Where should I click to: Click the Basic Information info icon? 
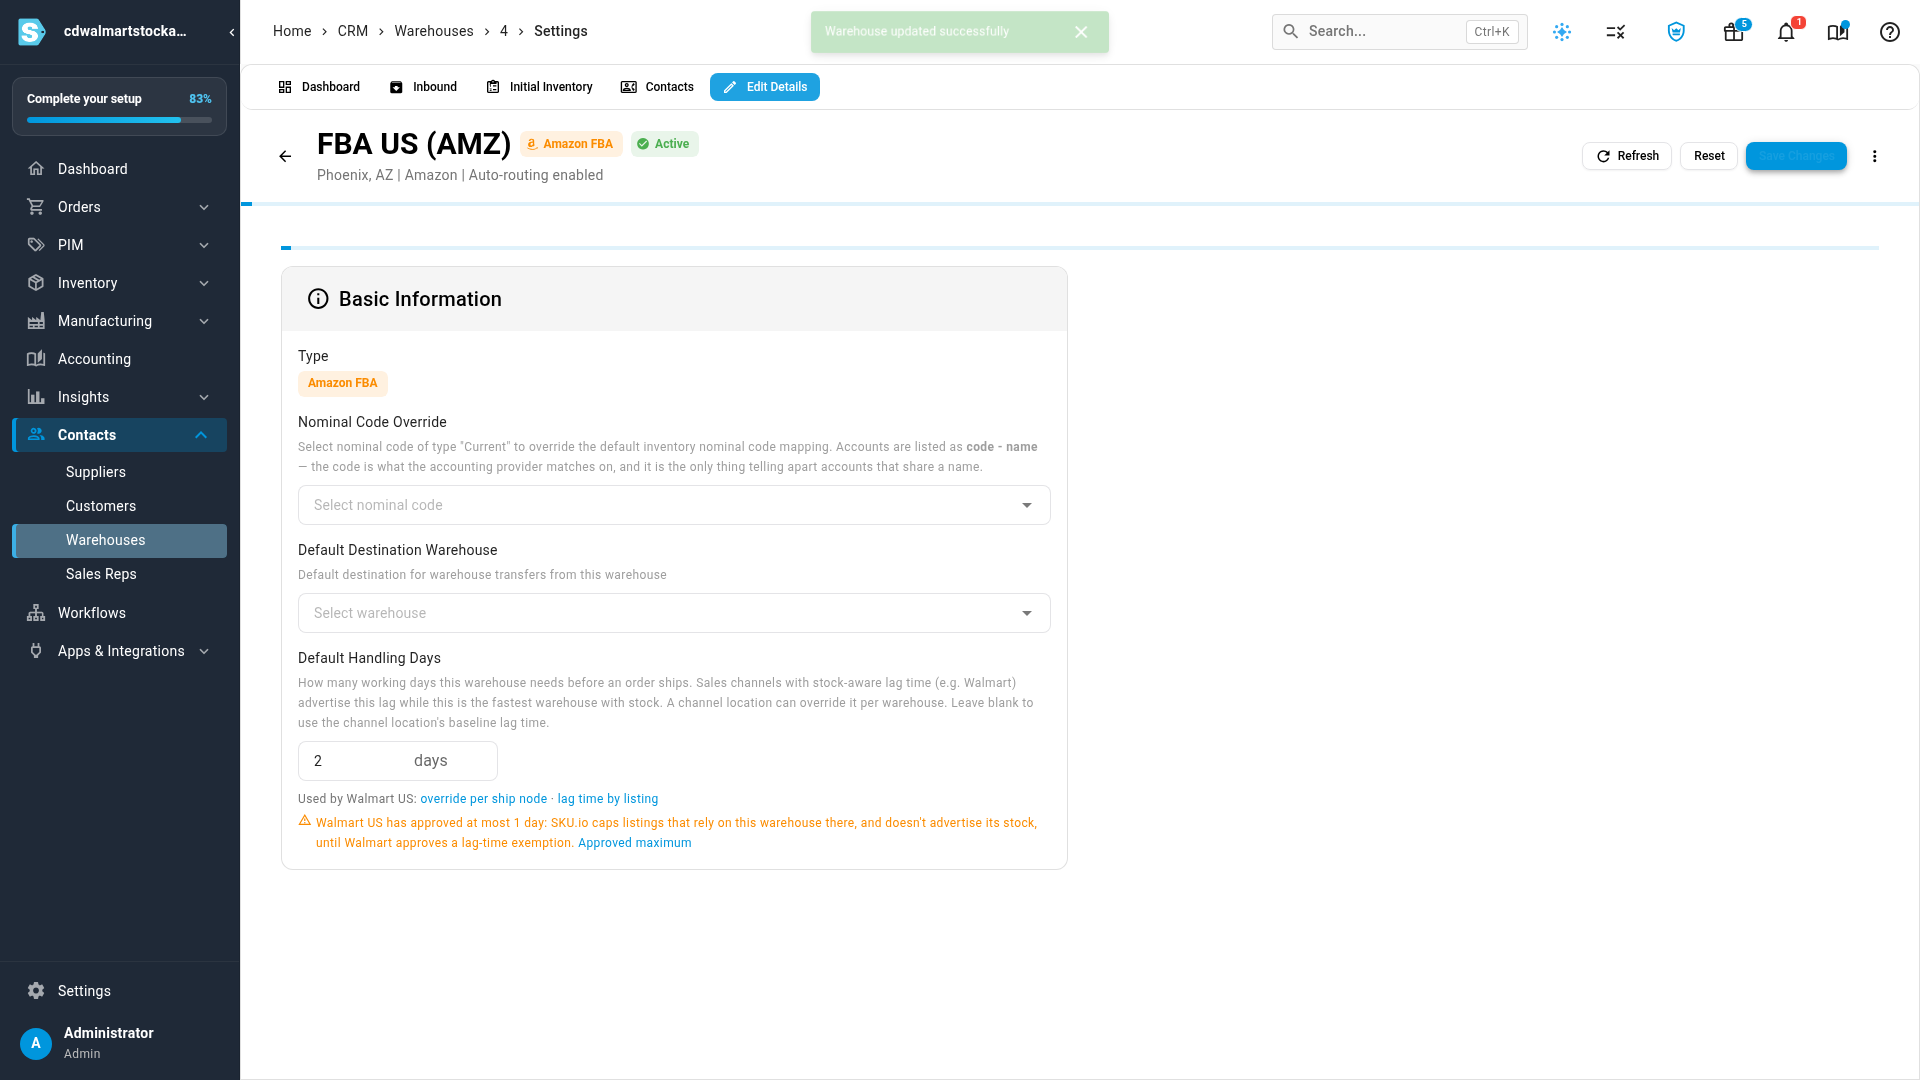pos(318,299)
